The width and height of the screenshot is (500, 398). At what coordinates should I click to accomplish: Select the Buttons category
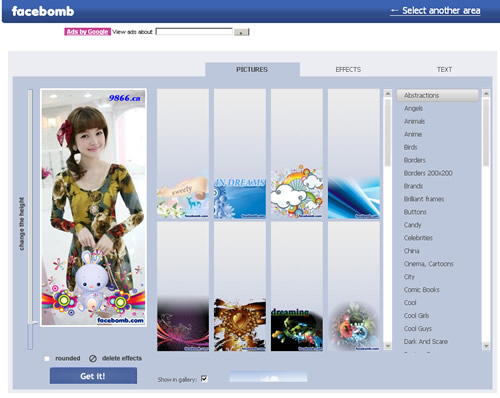click(415, 212)
